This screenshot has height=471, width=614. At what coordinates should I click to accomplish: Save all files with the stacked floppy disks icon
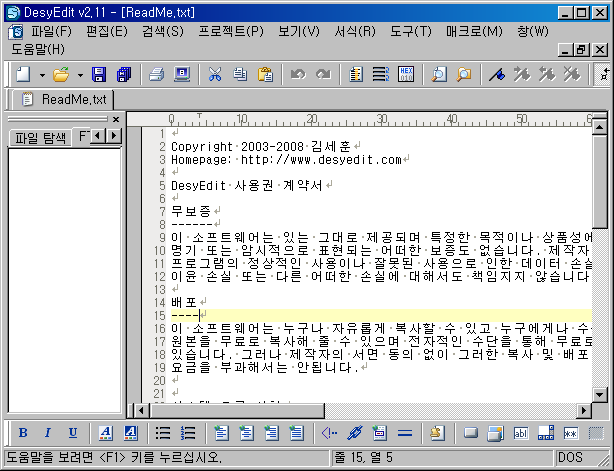click(x=124, y=74)
